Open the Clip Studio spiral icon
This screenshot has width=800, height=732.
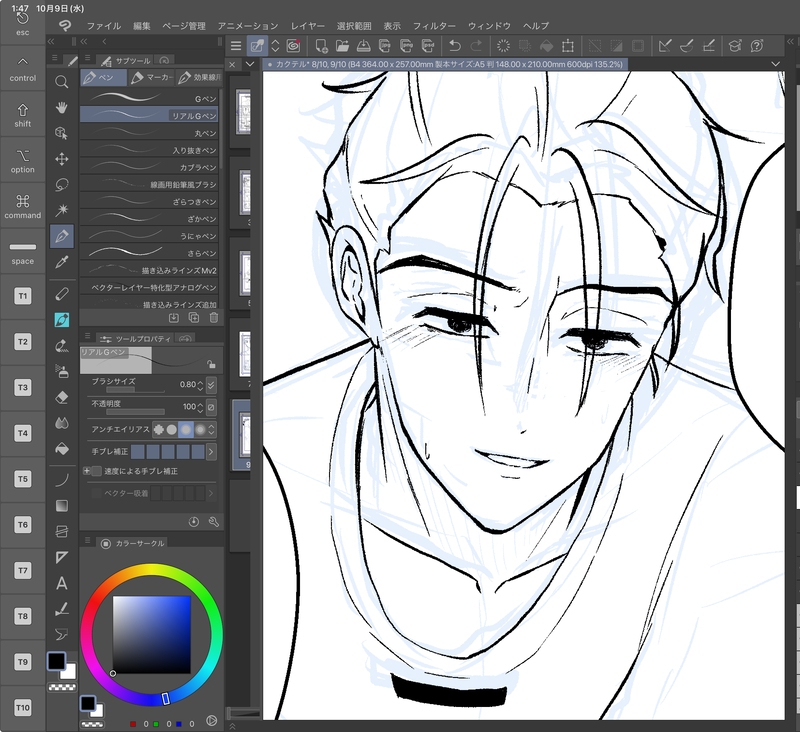293,46
